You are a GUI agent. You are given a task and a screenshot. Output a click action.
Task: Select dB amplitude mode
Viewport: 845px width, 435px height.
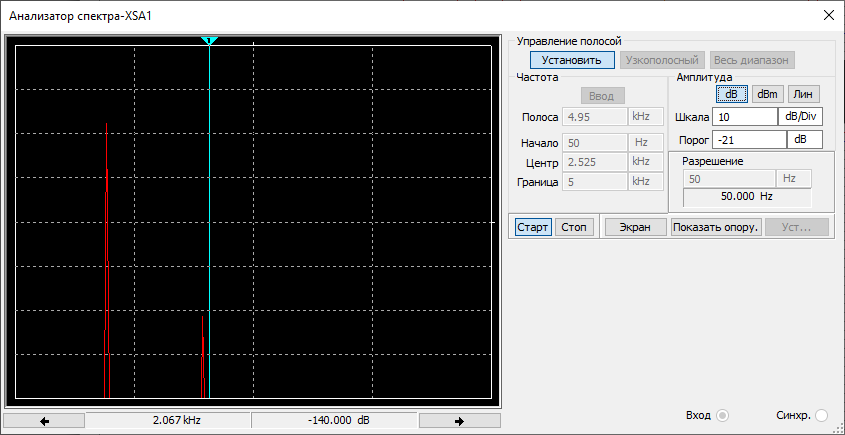[731, 94]
